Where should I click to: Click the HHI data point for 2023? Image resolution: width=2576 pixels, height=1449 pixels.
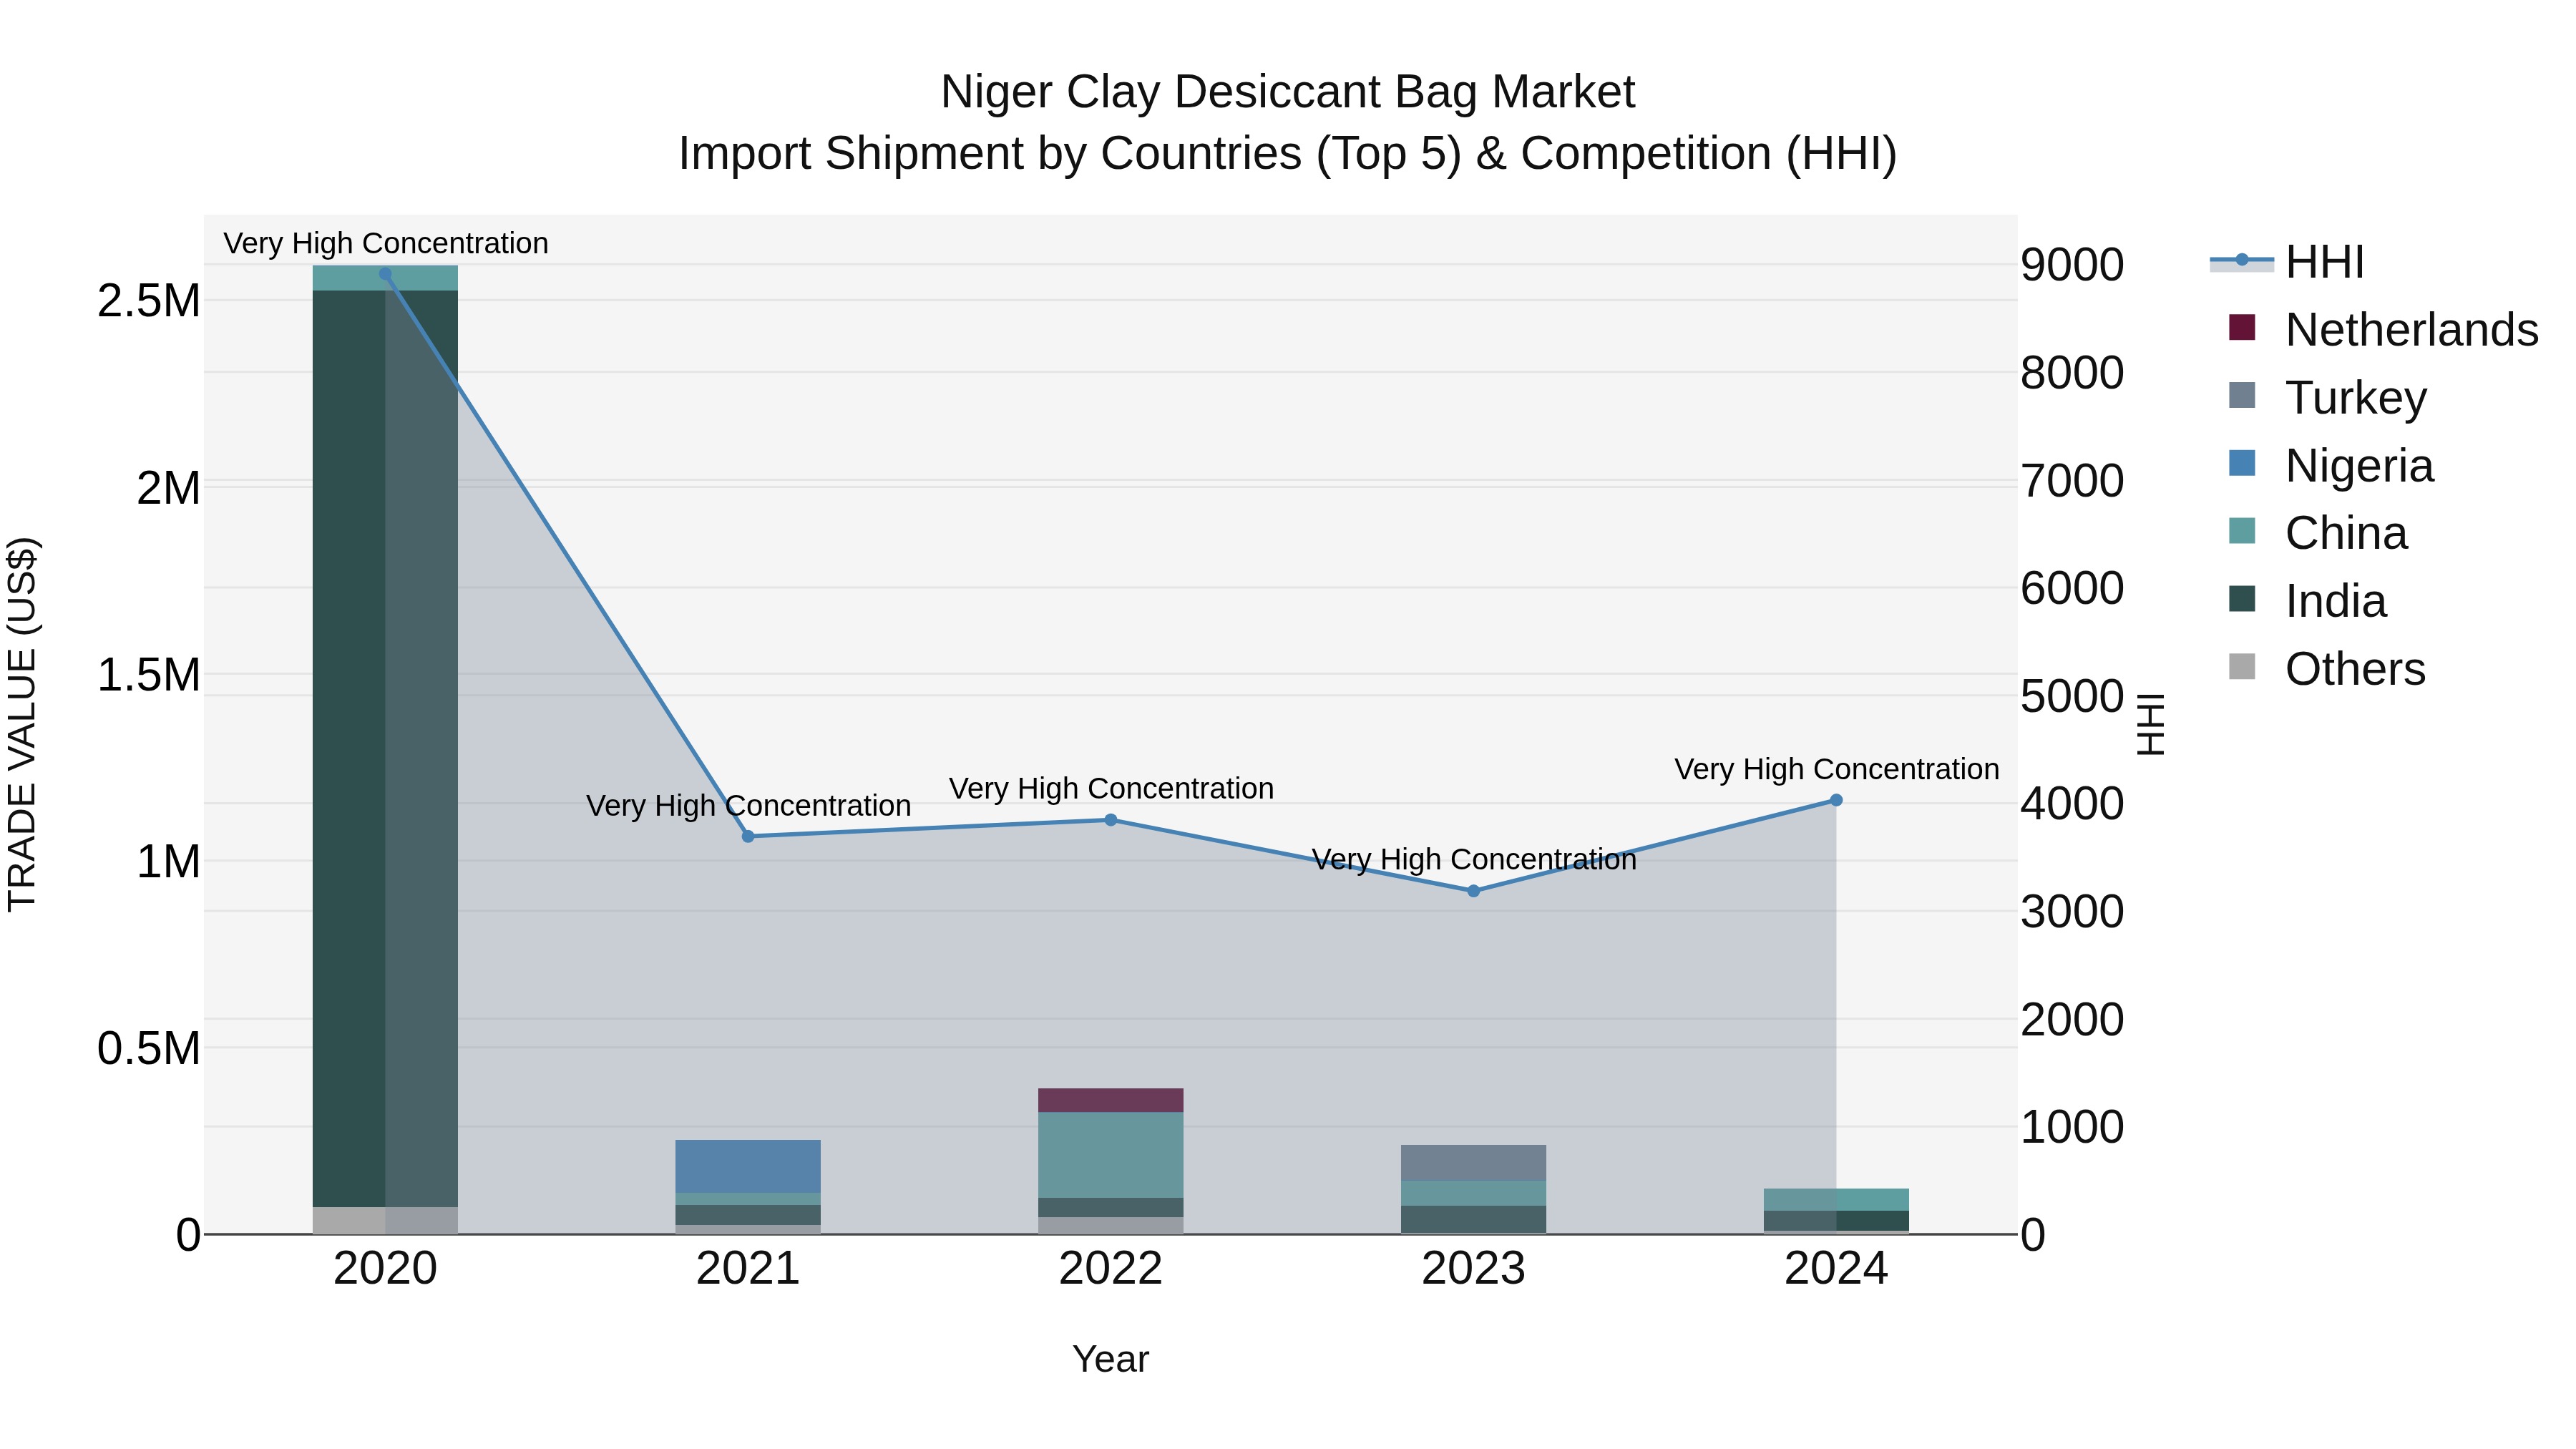pyautogui.click(x=1473, y=891)
